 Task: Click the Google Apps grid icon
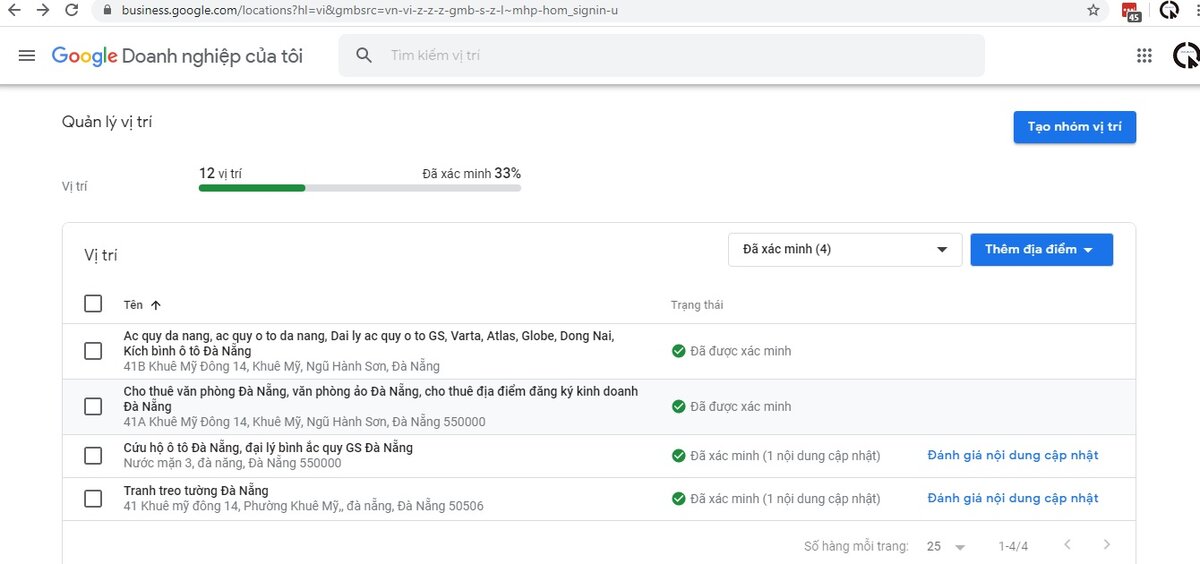point(1144,56)
